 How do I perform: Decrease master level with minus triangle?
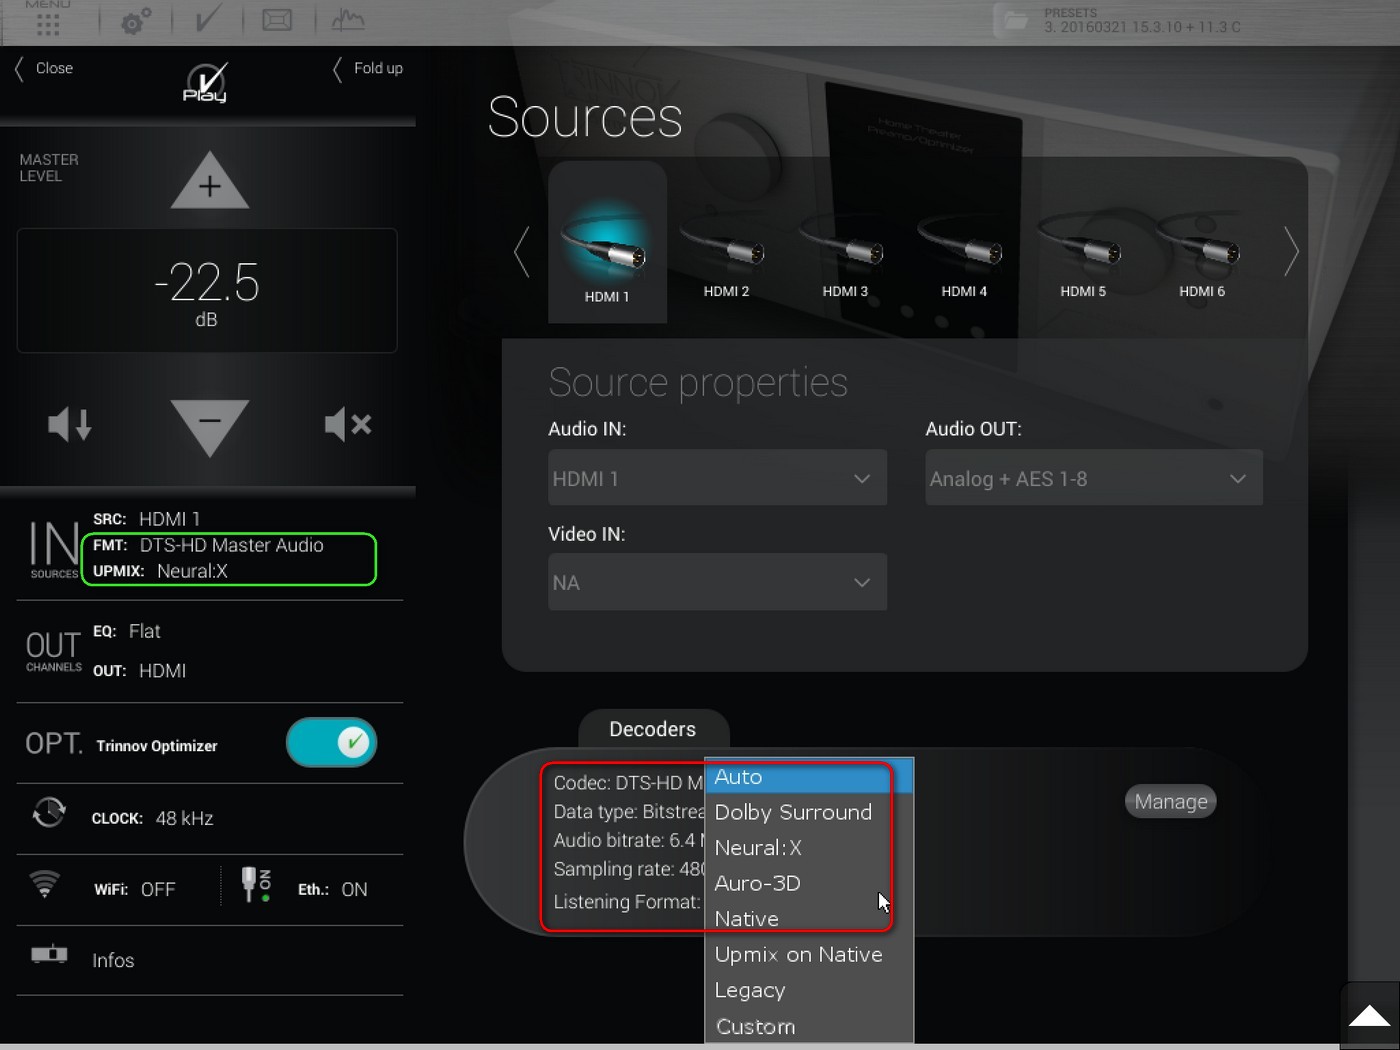[209, 425]
